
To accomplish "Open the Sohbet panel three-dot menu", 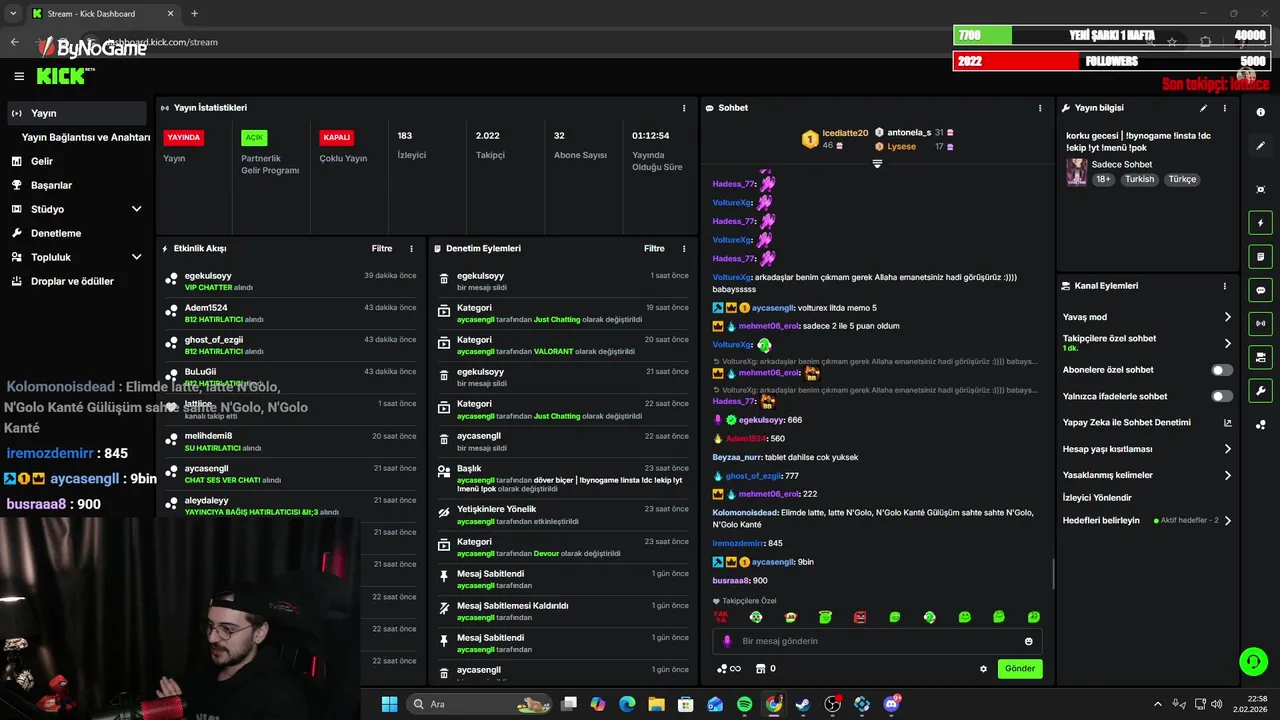I will pos(1040,108).
